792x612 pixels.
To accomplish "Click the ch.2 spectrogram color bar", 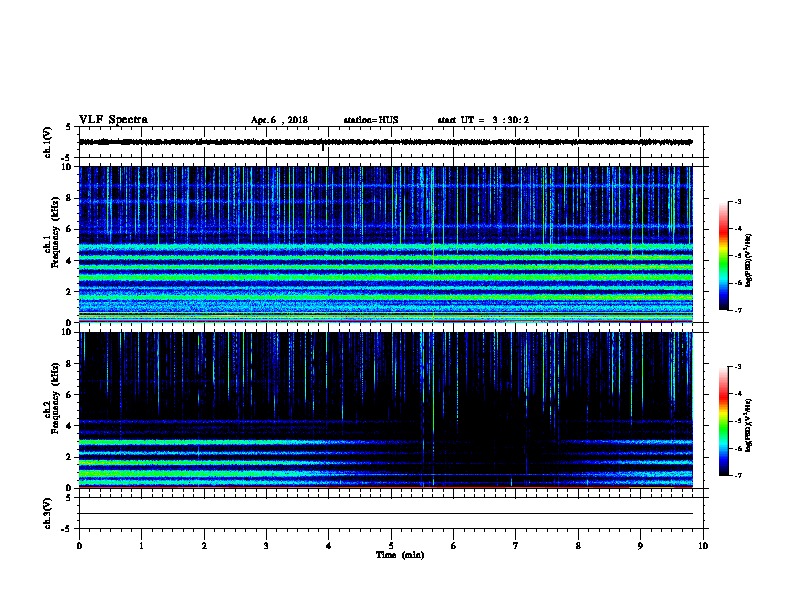I will (x=723, y=421).
